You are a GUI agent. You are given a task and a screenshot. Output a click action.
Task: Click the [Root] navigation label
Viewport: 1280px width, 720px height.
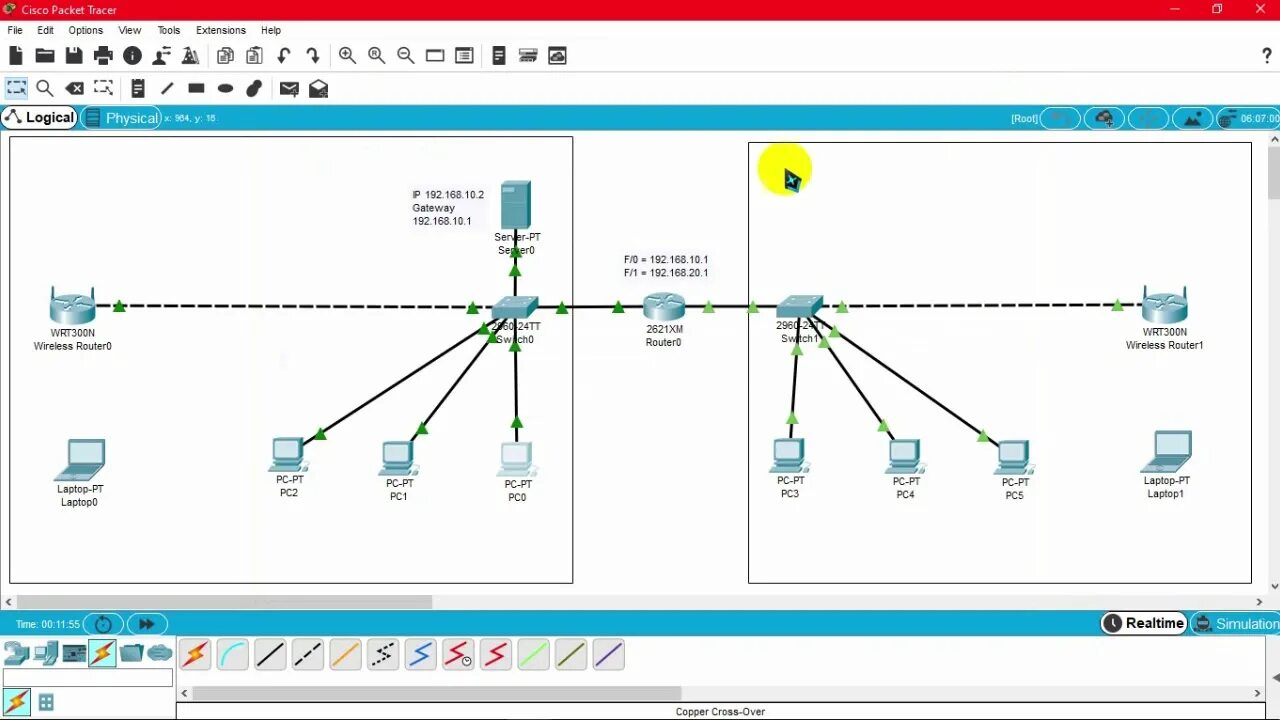click(x=1024, y=118)
